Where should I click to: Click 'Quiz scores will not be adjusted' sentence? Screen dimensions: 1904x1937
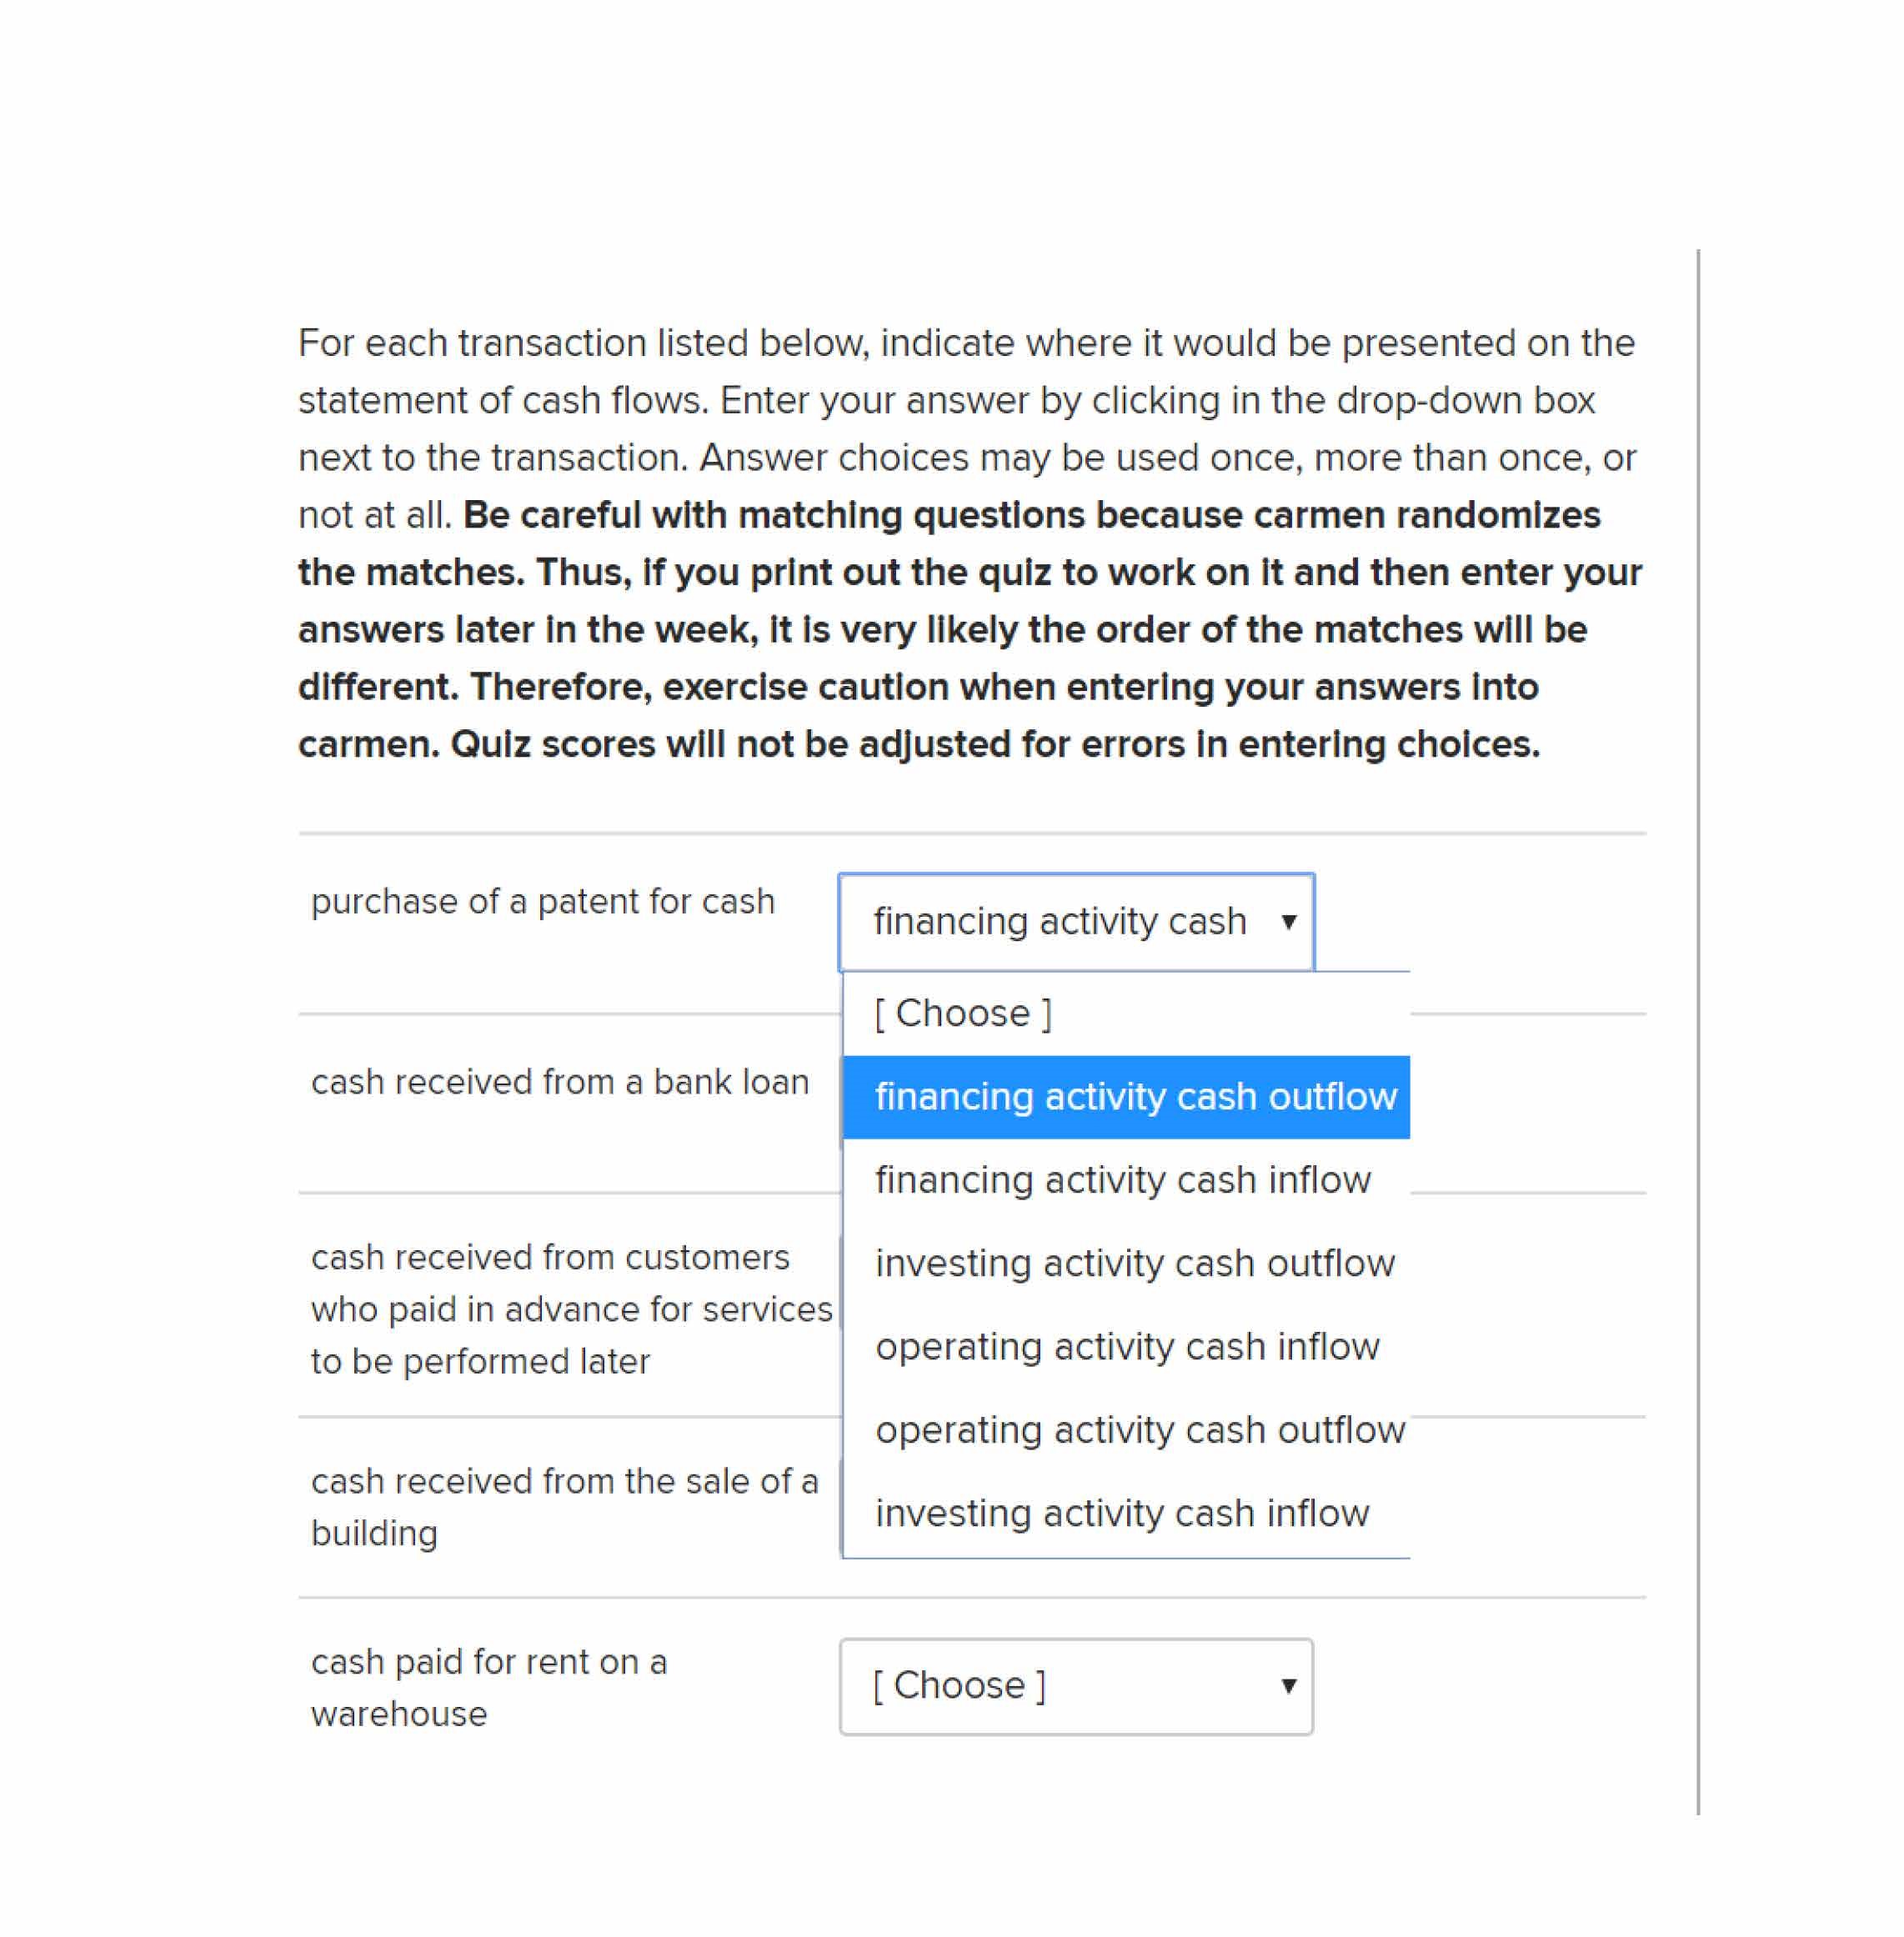(x=994, y=744)
